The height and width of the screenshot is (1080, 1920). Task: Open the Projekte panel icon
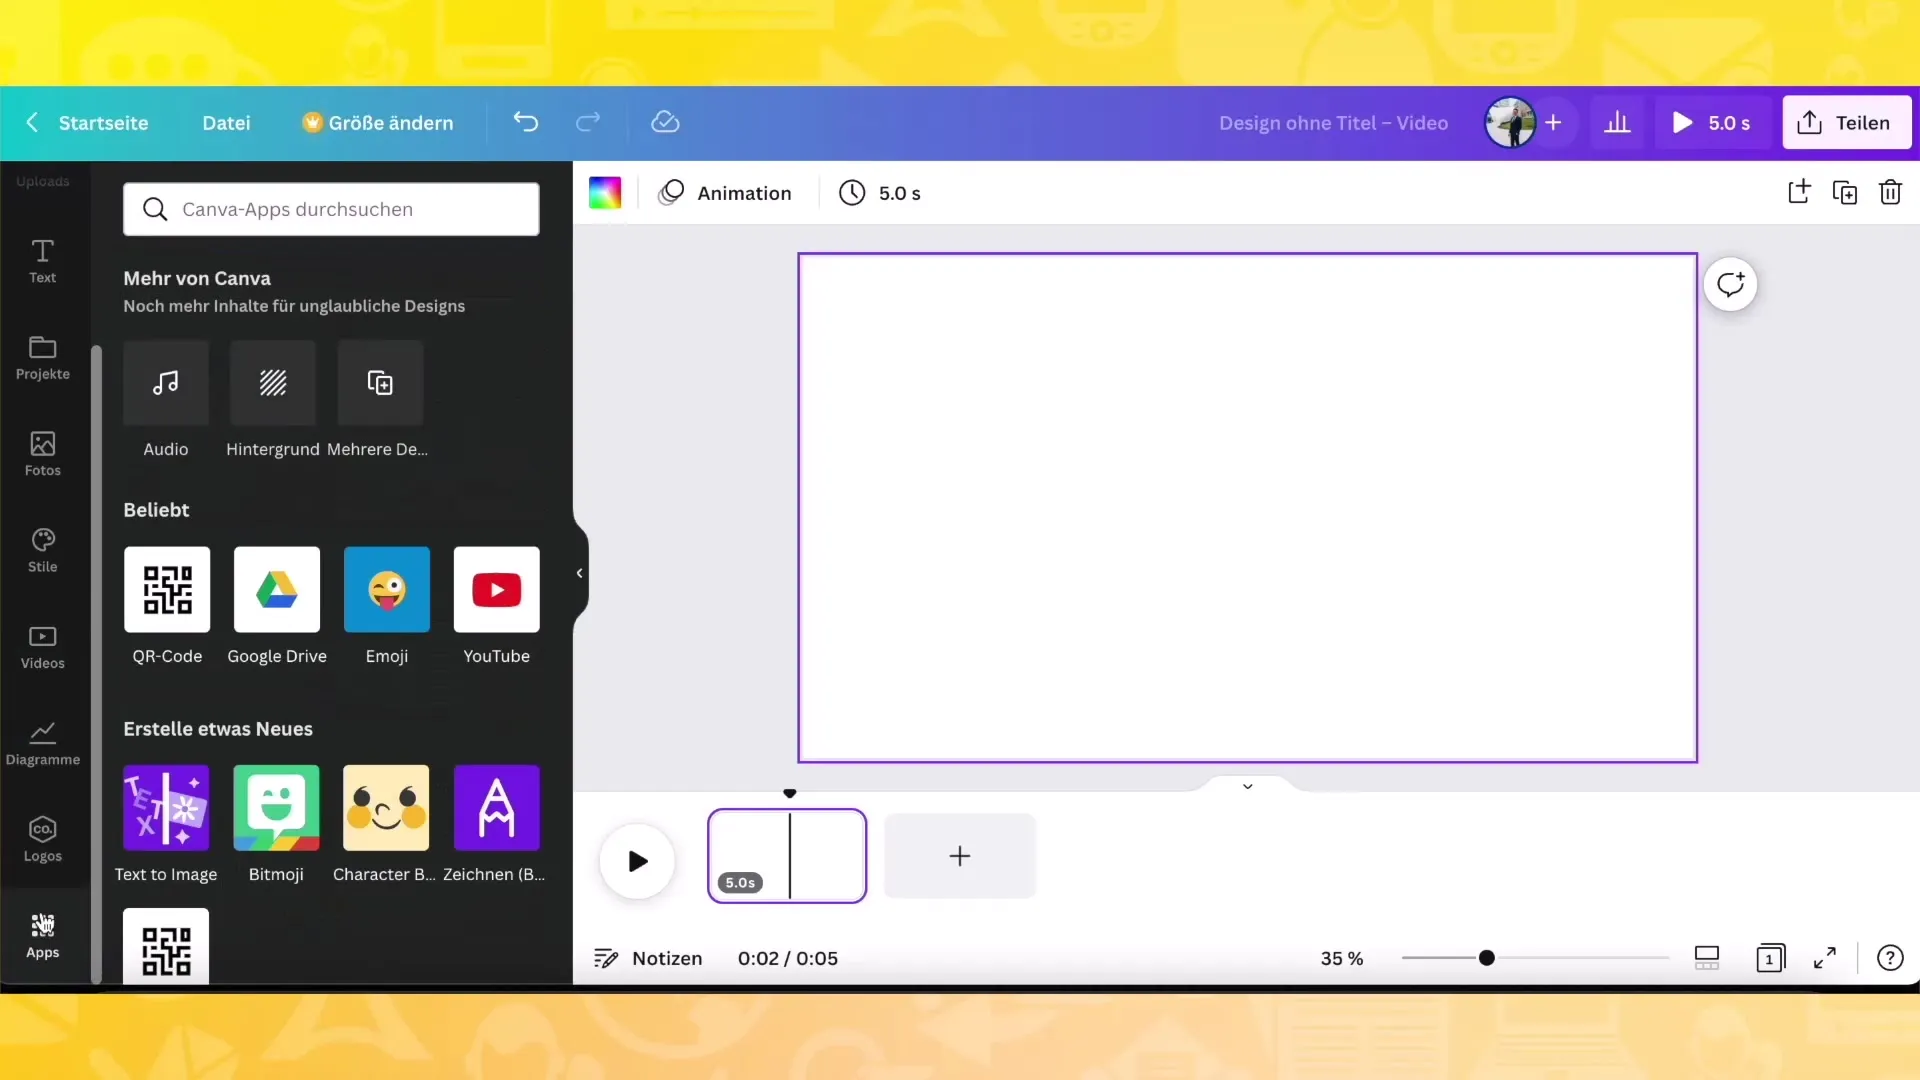[x=41, y=356]
